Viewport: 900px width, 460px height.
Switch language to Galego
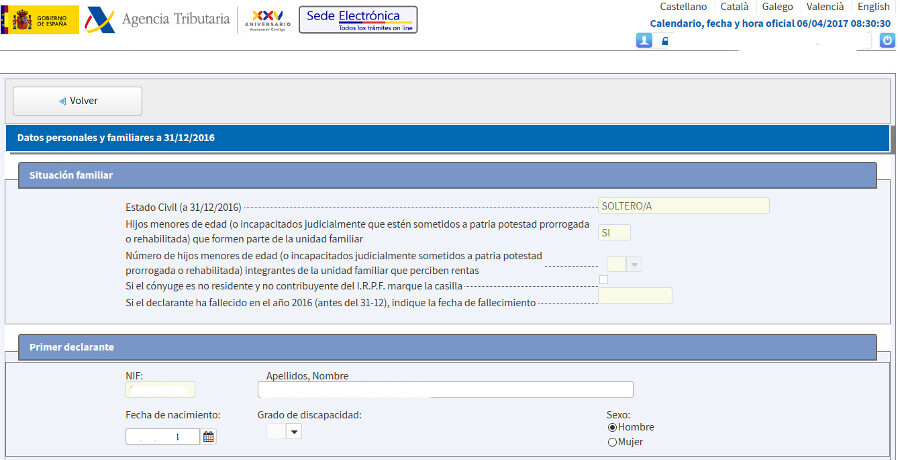tap(777, 7)
